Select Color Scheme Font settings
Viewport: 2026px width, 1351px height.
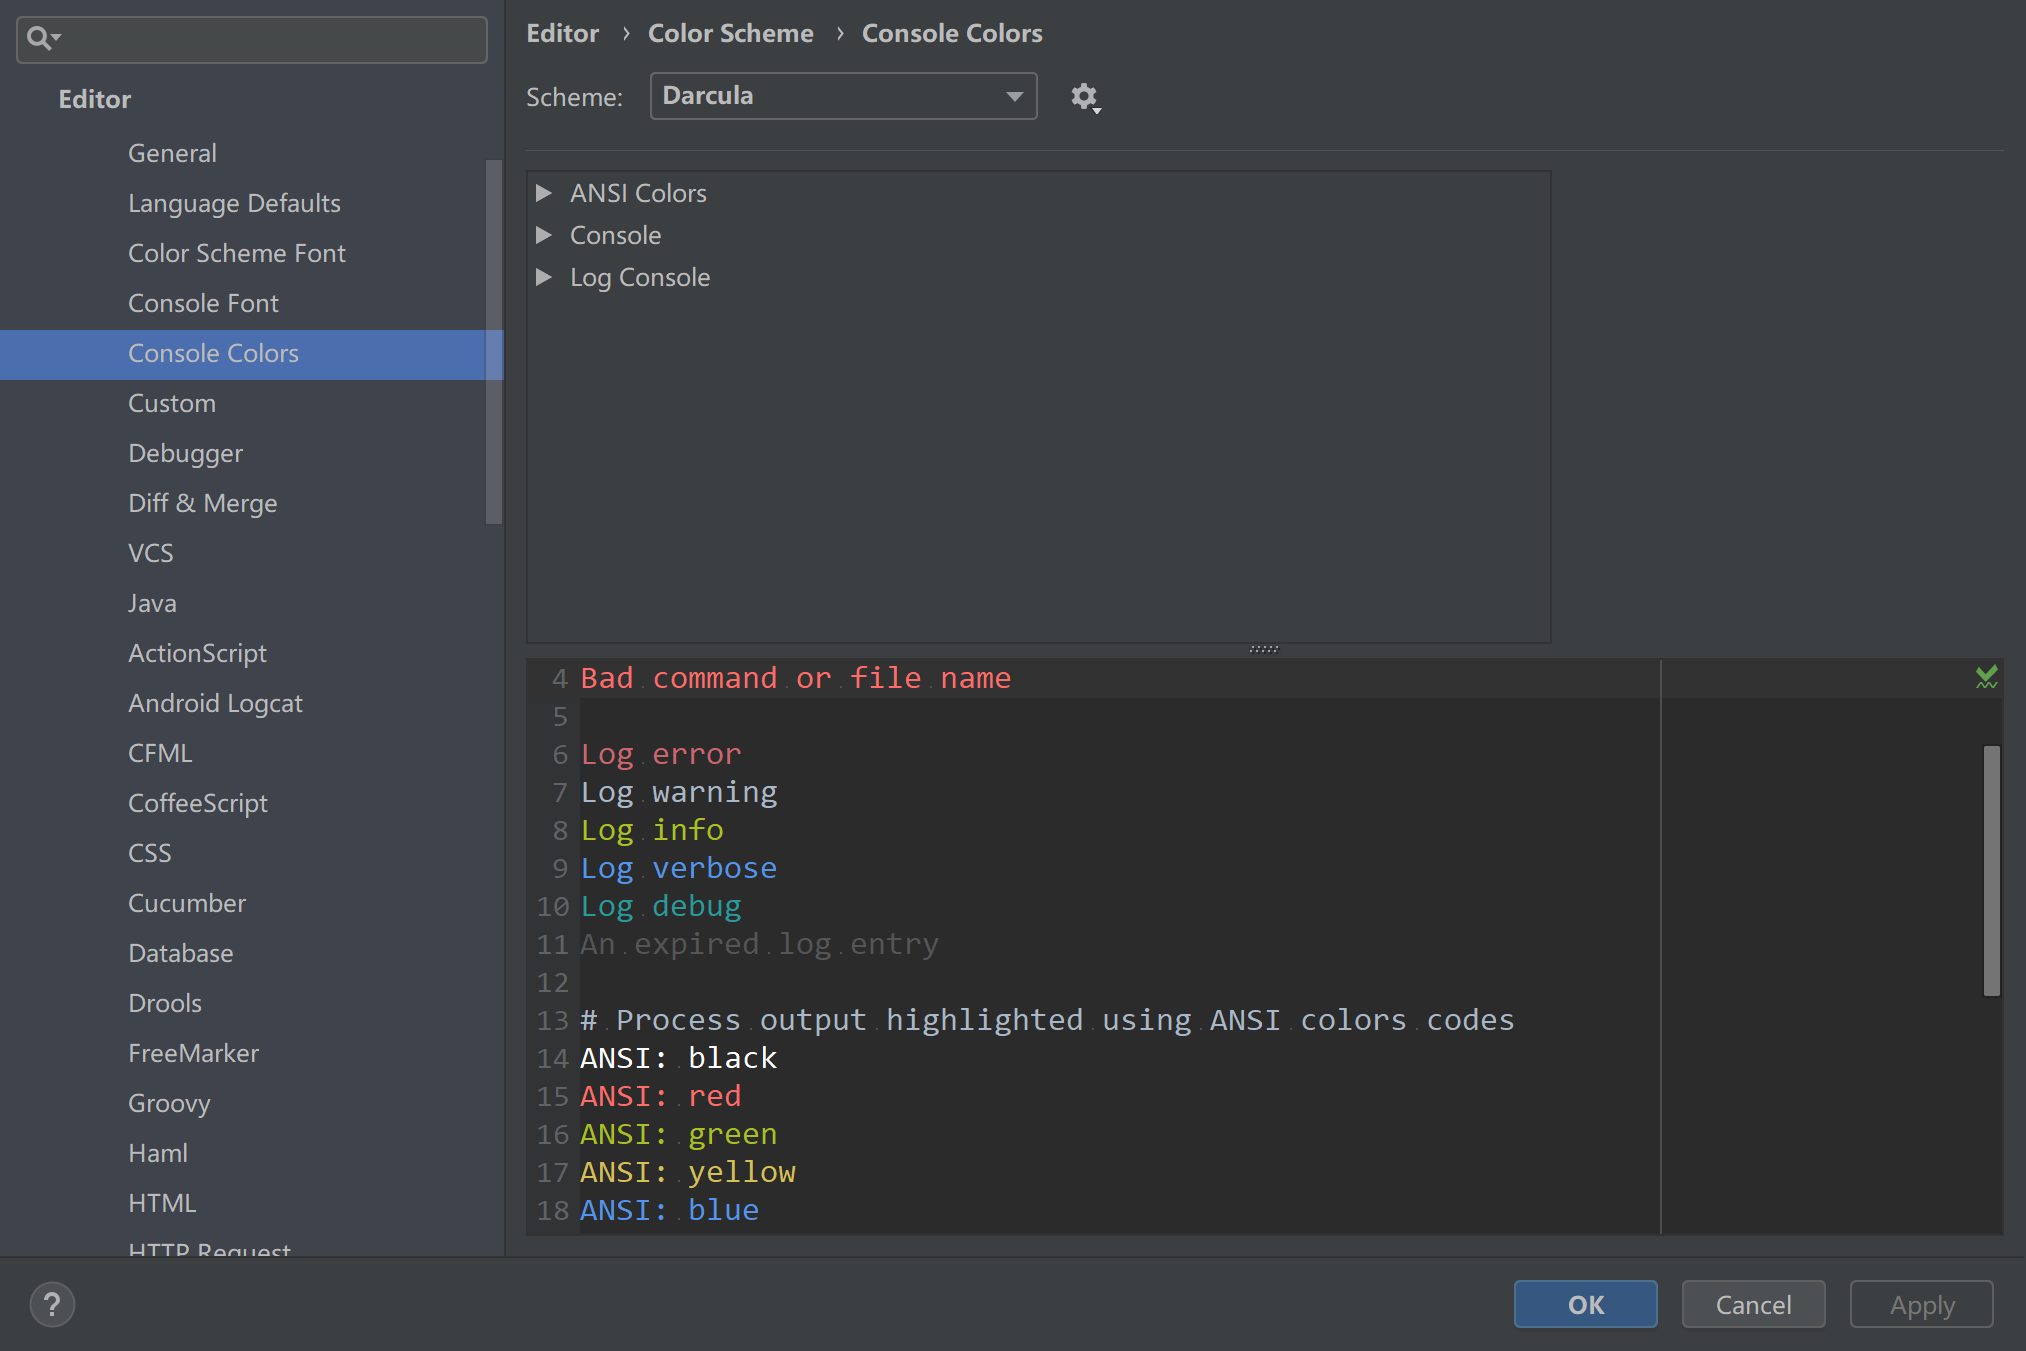click(x=236, y=253)
